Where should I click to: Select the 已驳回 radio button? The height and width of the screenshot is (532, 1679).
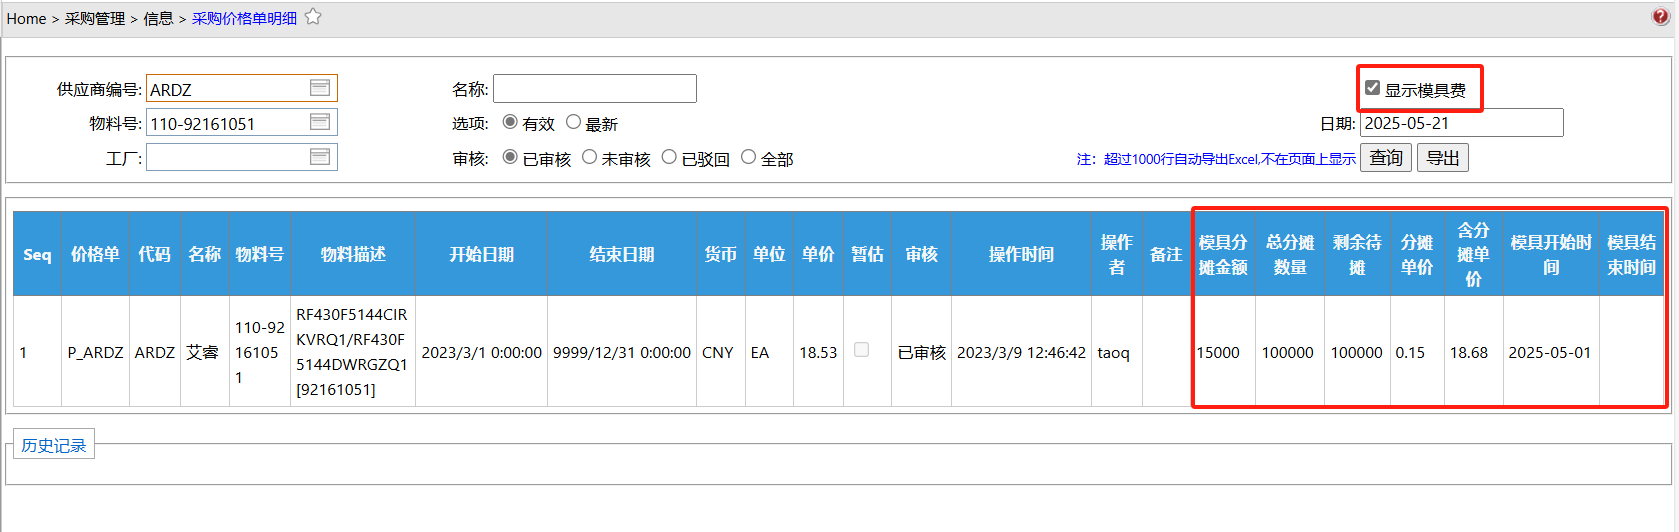(669, 157)
